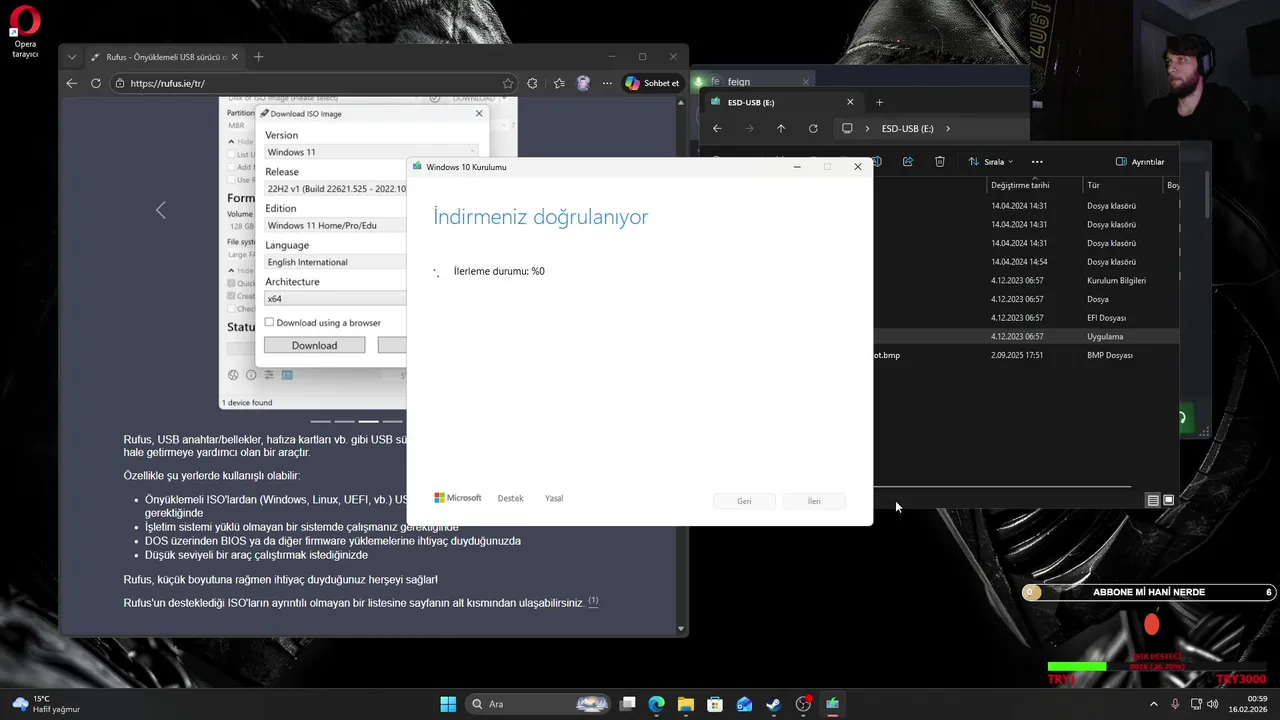Add new tab in File Explorer
Screen dimensions: 1280x720
(880, 102)
